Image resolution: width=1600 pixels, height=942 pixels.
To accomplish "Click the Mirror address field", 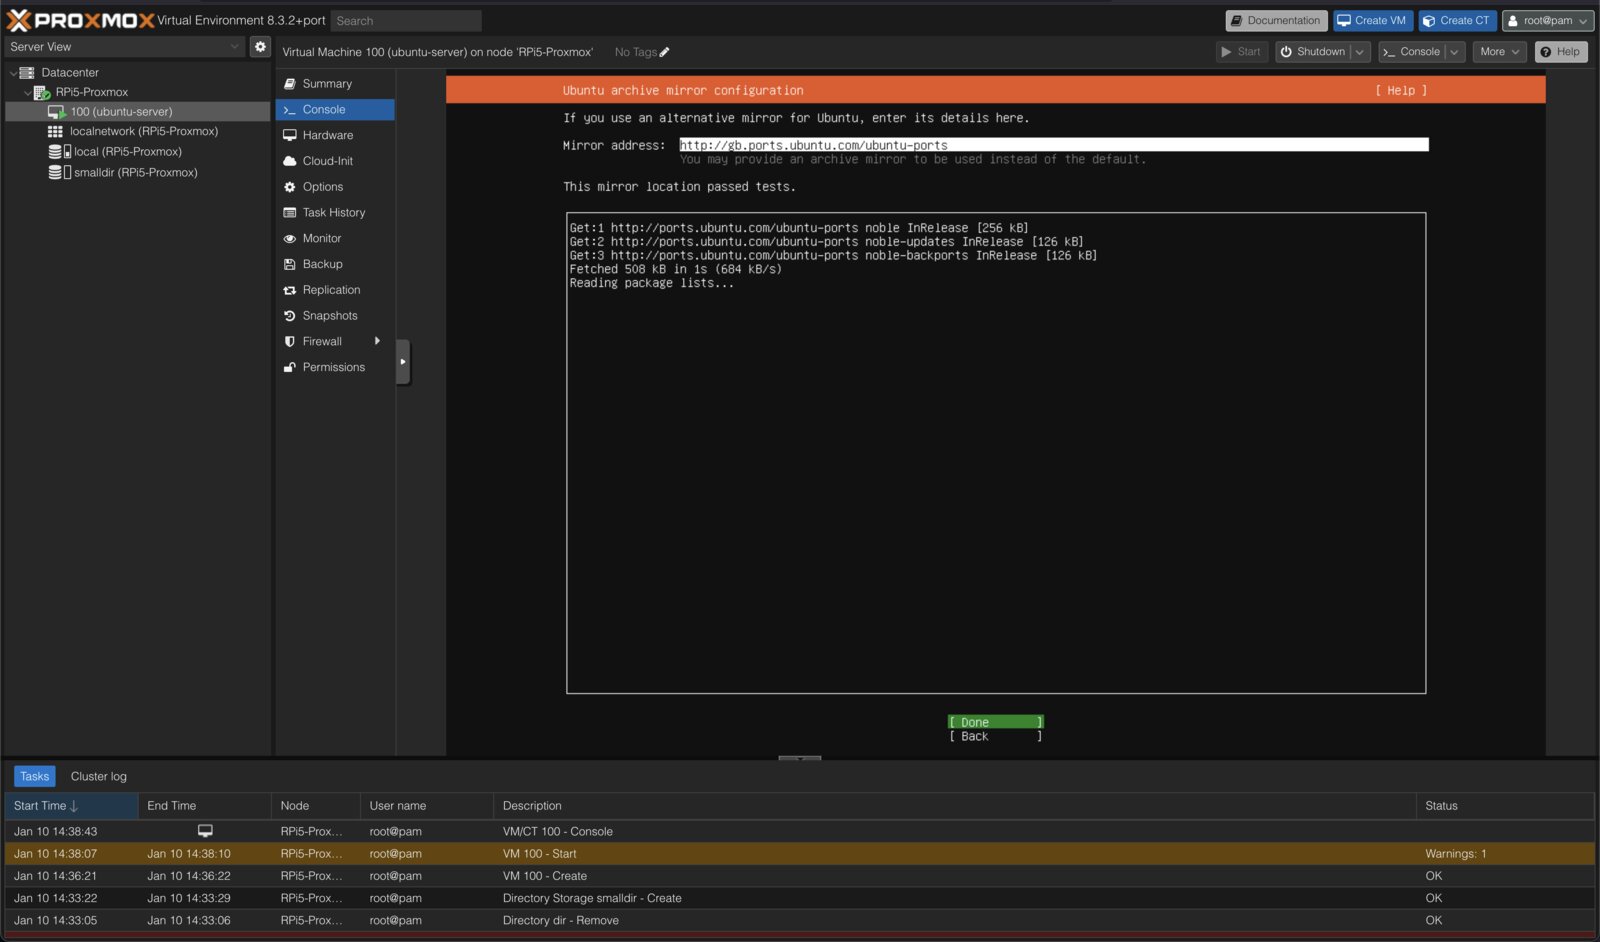I will tap(1054, 145).
